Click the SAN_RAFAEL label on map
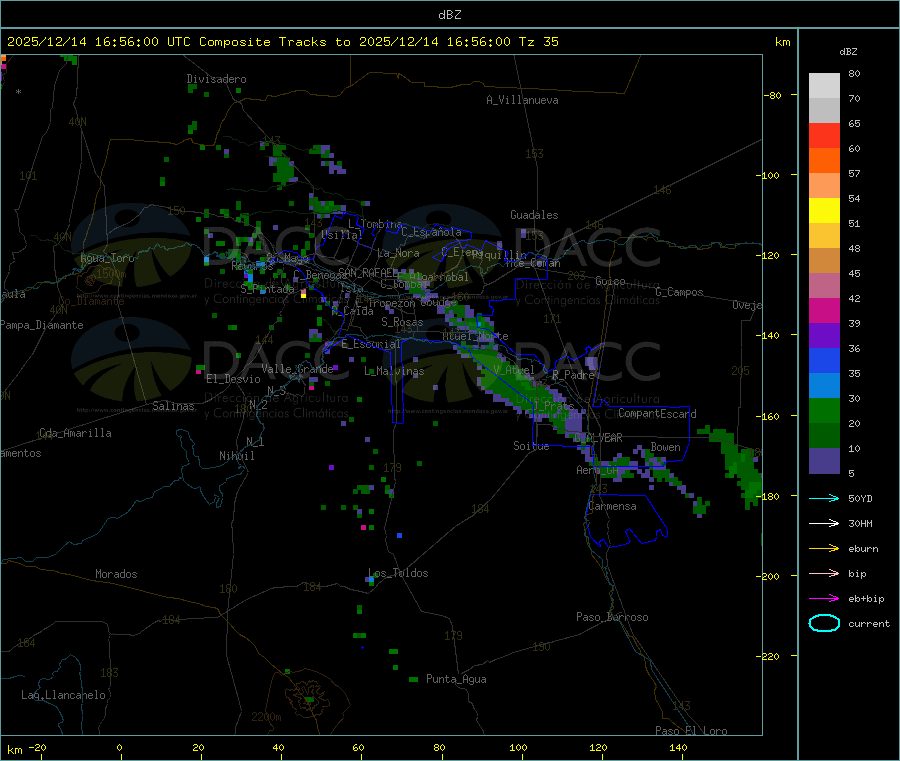This screenshot has height=761, width=900. click(x=368, y=272)
